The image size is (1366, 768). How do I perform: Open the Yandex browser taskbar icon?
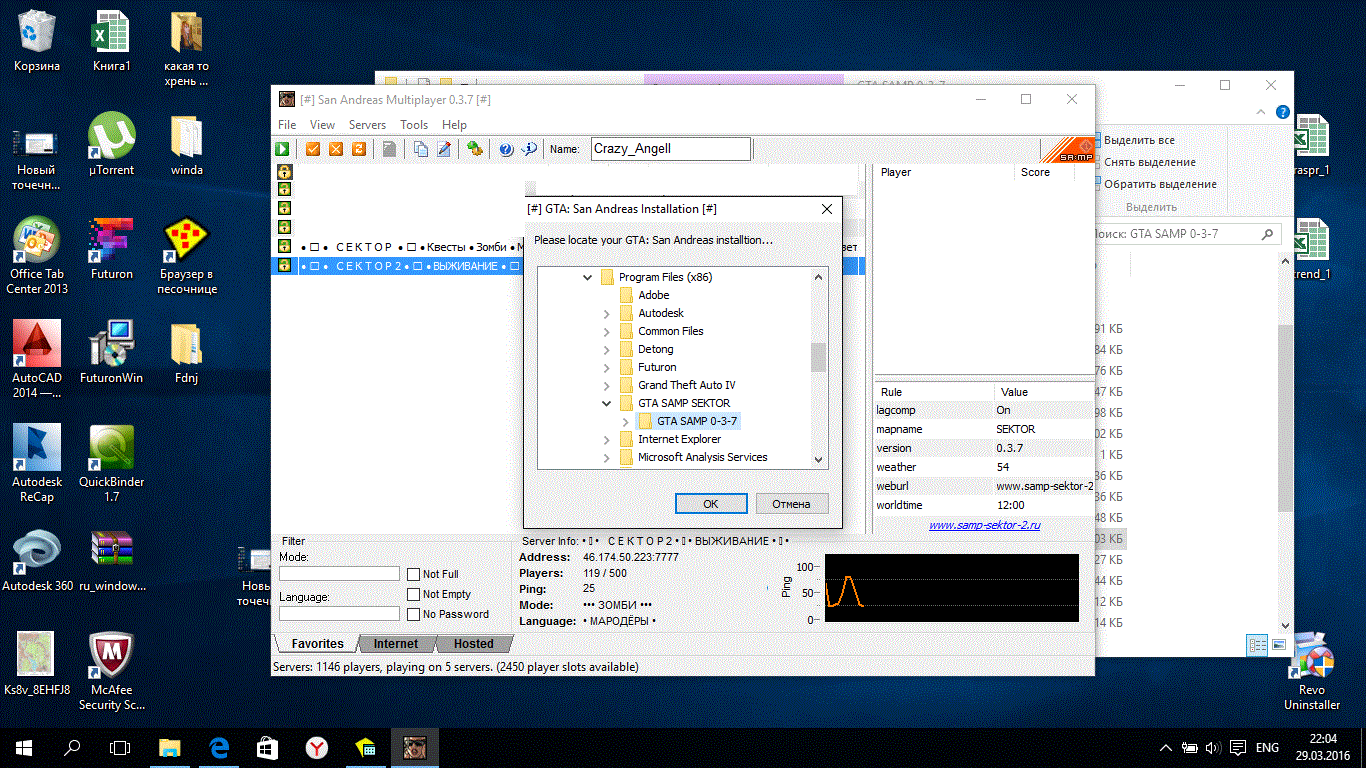tap(316, 747)
